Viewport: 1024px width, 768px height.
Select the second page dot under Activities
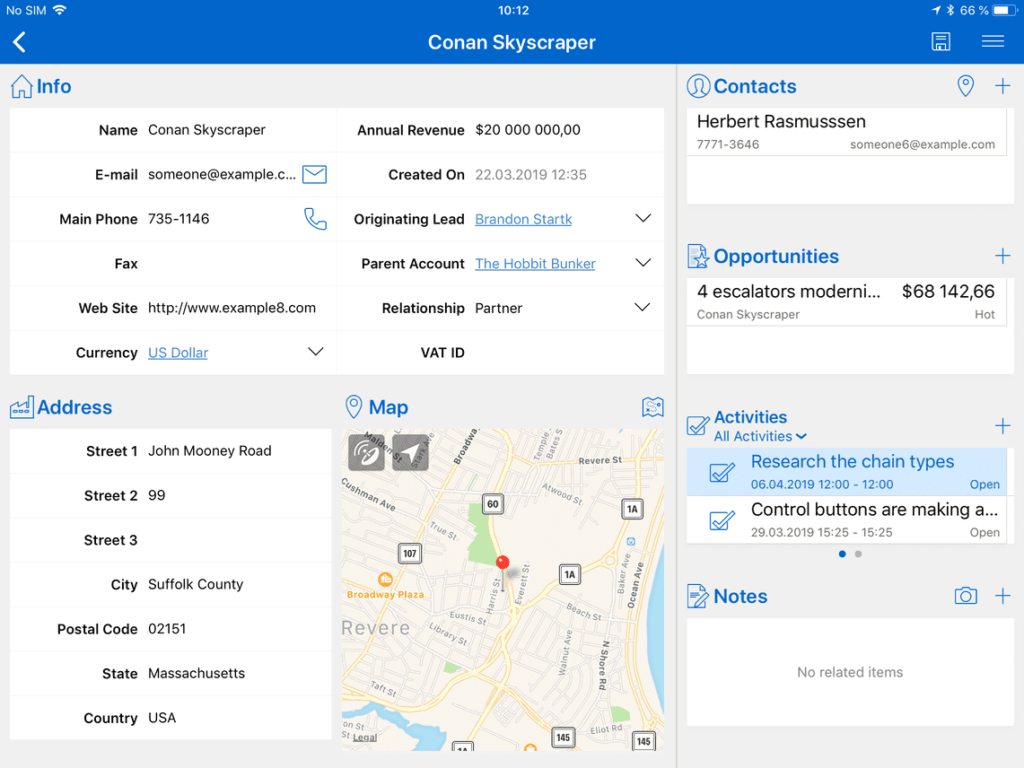(x=858, y=553)
